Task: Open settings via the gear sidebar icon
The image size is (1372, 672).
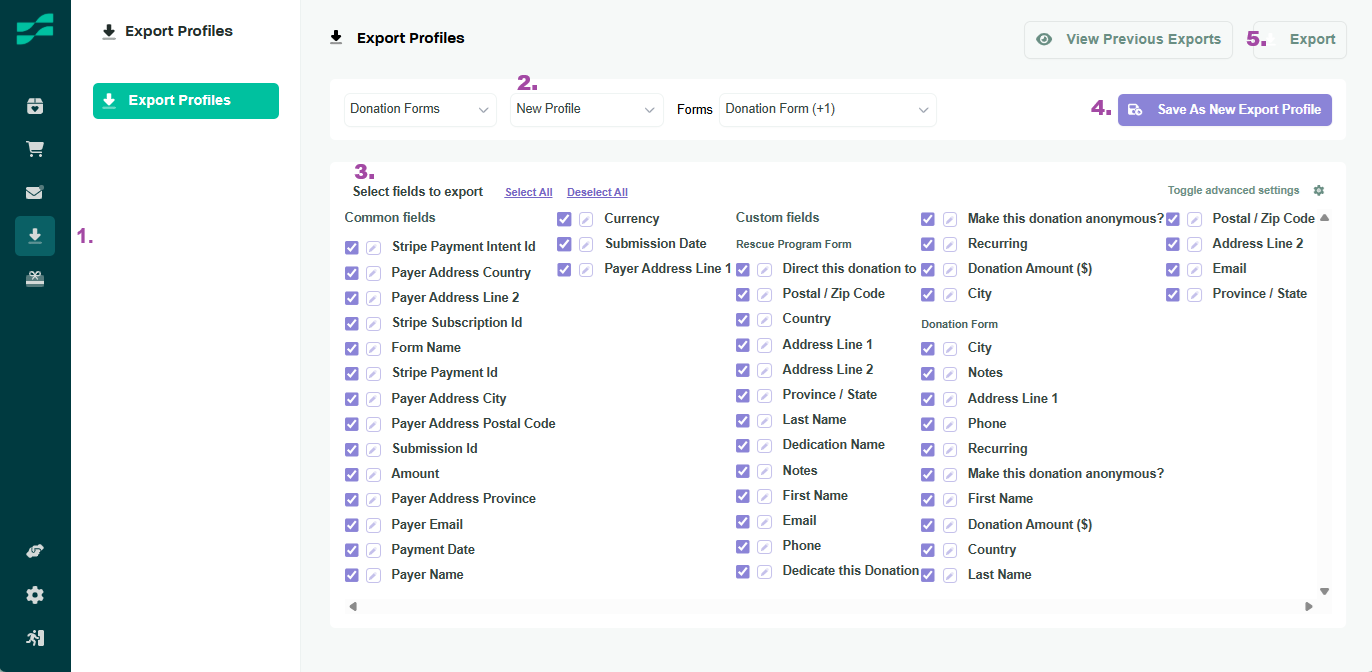Action: [x=35, y=595]
